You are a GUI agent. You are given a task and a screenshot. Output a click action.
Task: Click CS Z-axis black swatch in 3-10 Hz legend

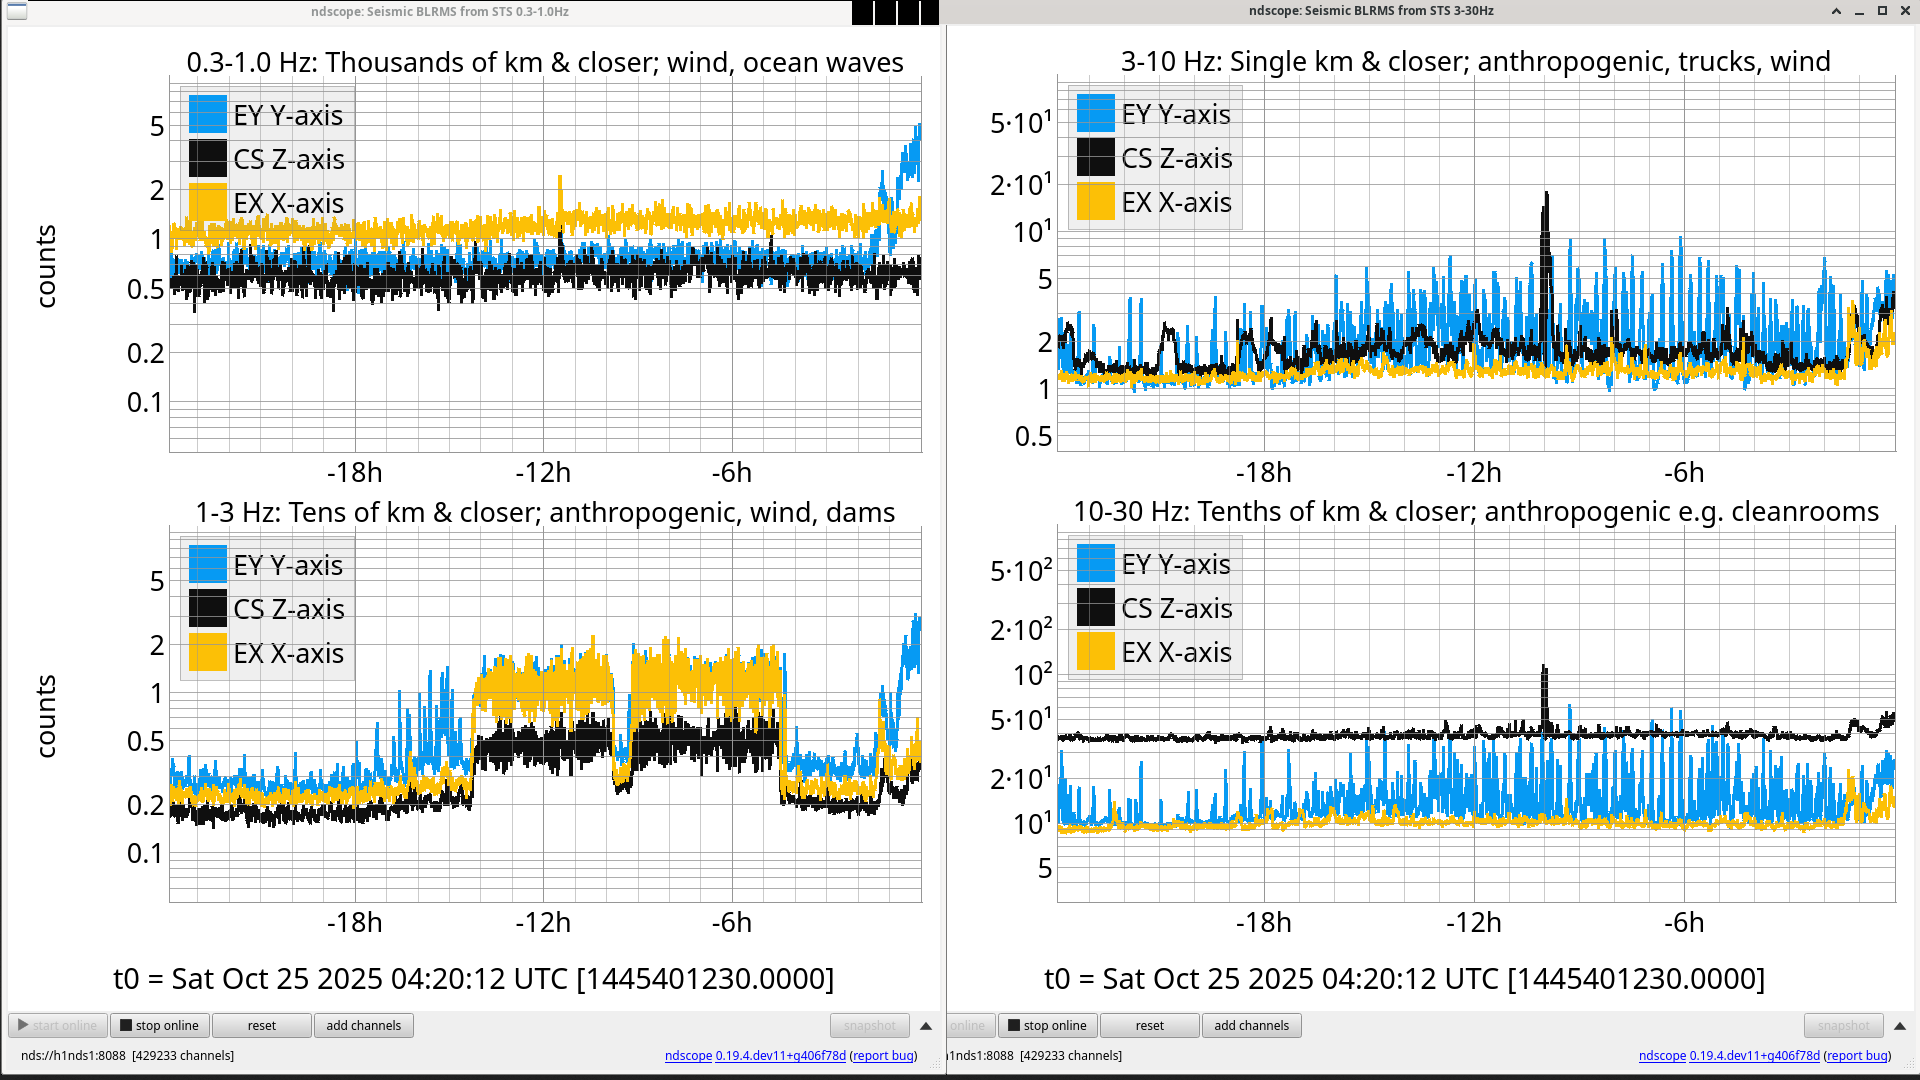point(1096,158)
